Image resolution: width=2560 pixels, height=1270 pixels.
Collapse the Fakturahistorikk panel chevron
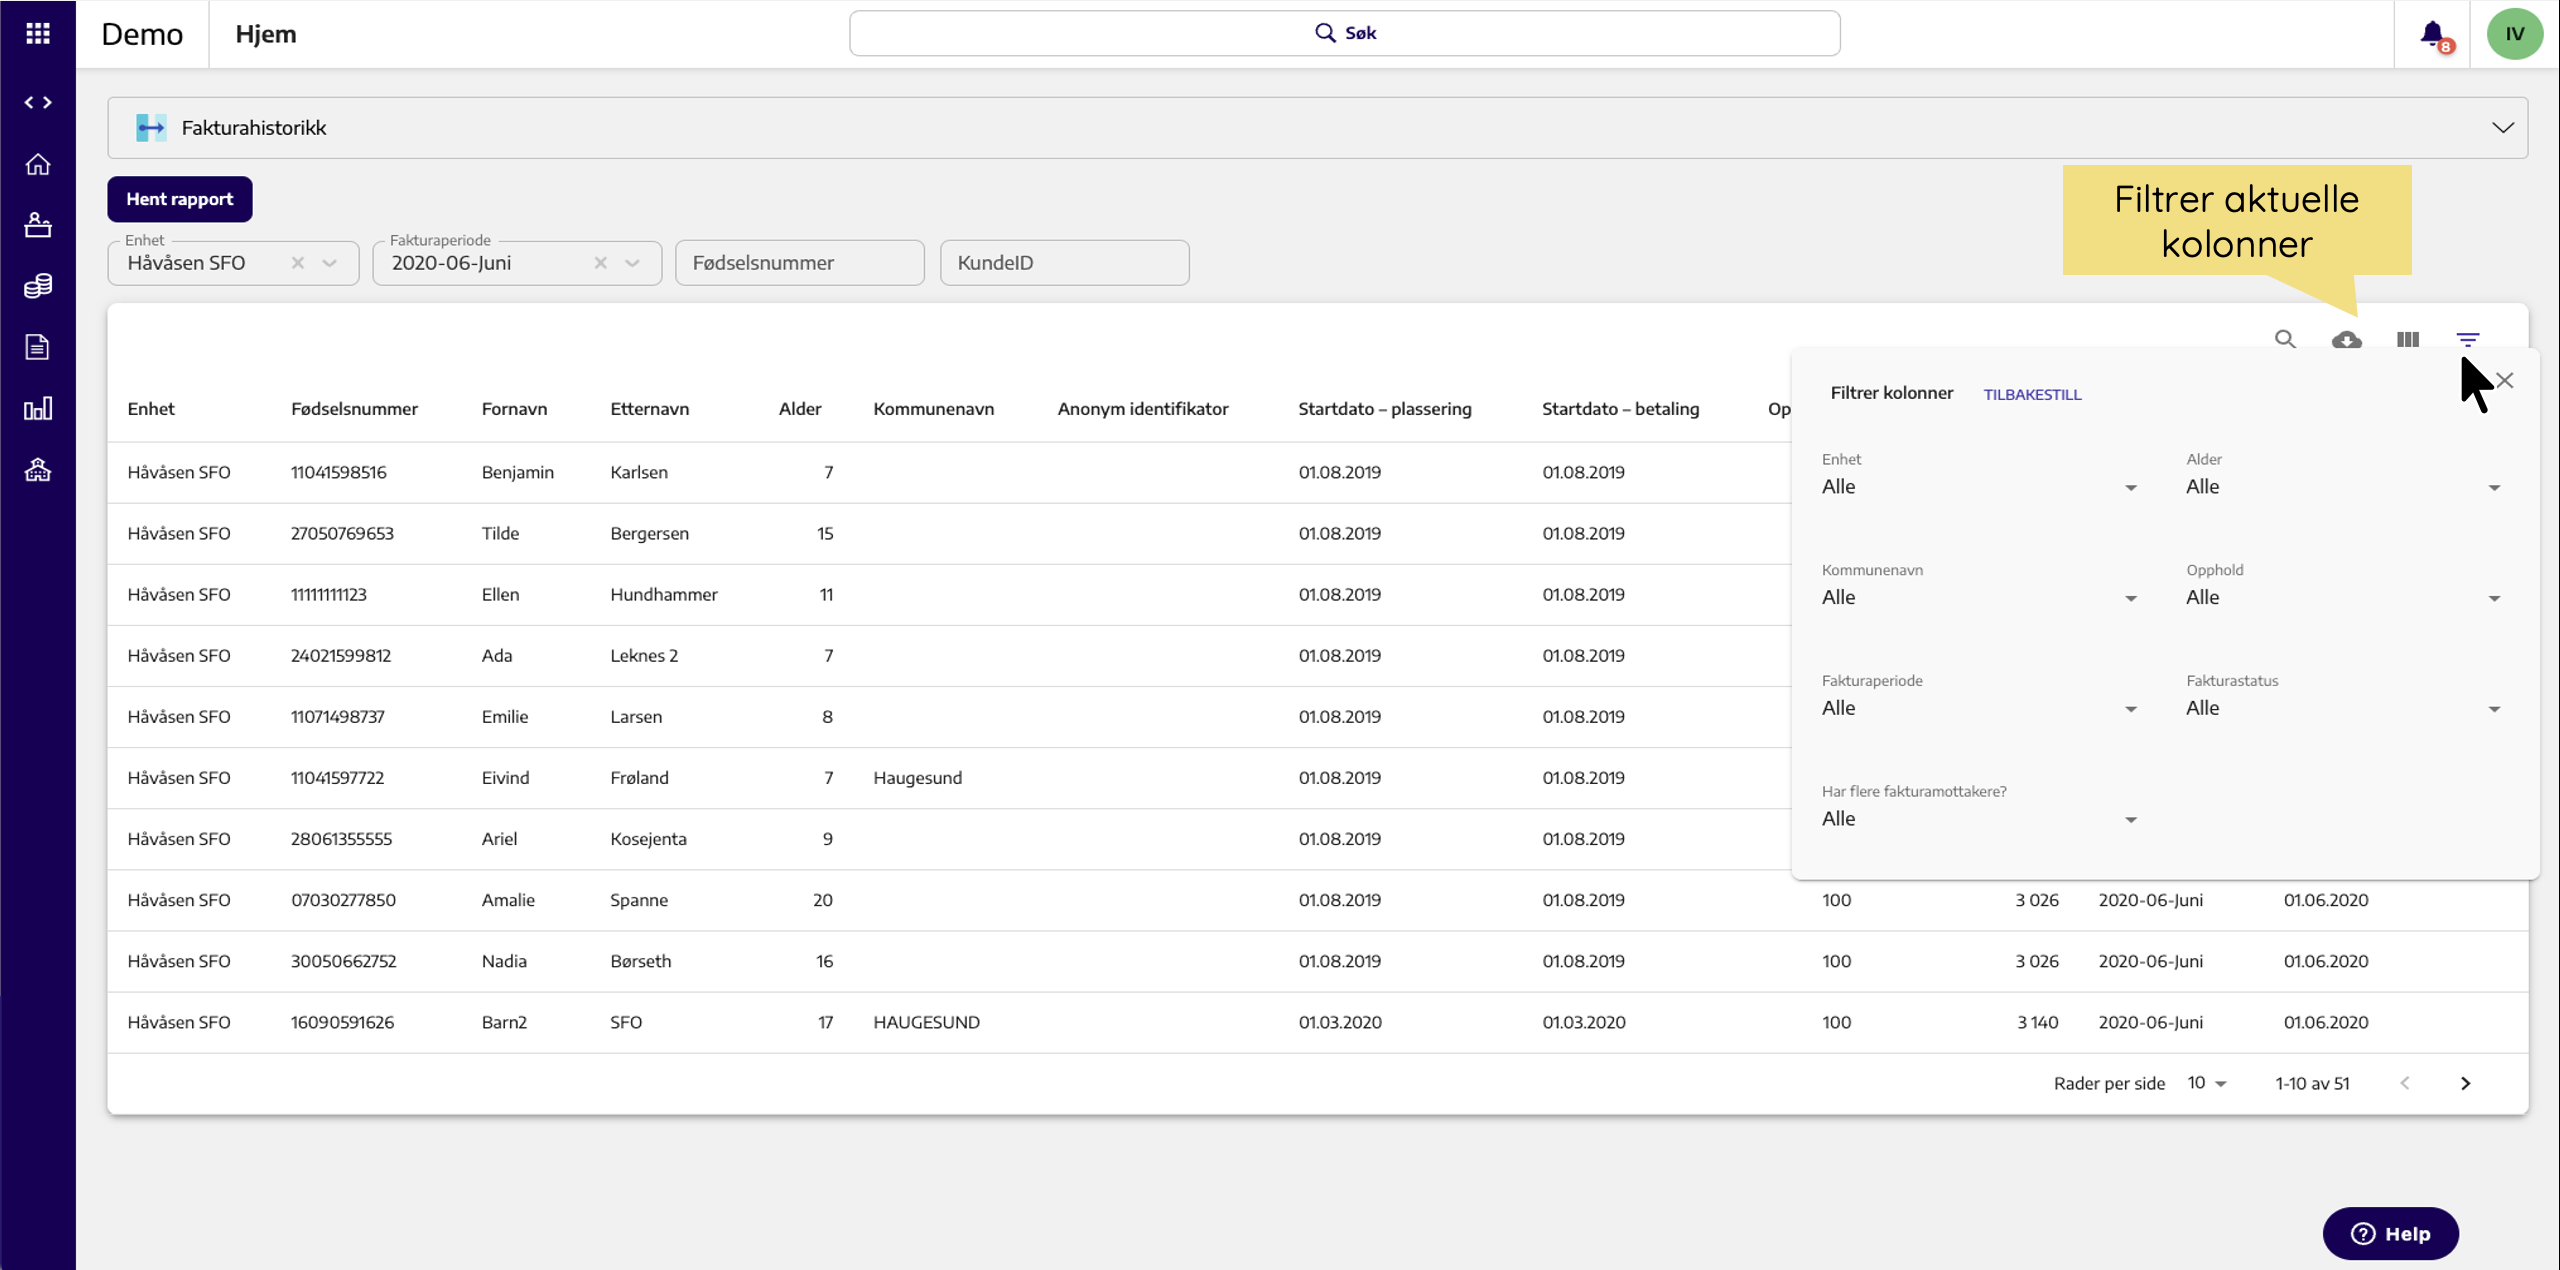click(x=2503, y=128)
